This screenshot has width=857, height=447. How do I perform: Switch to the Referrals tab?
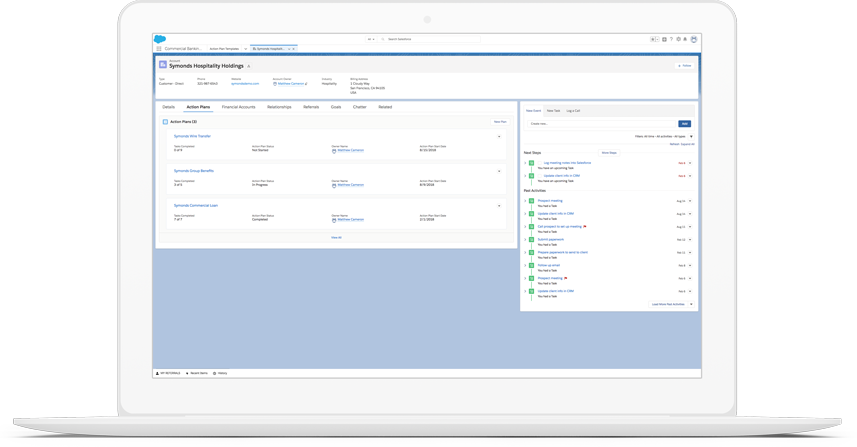tap(311, 107)
